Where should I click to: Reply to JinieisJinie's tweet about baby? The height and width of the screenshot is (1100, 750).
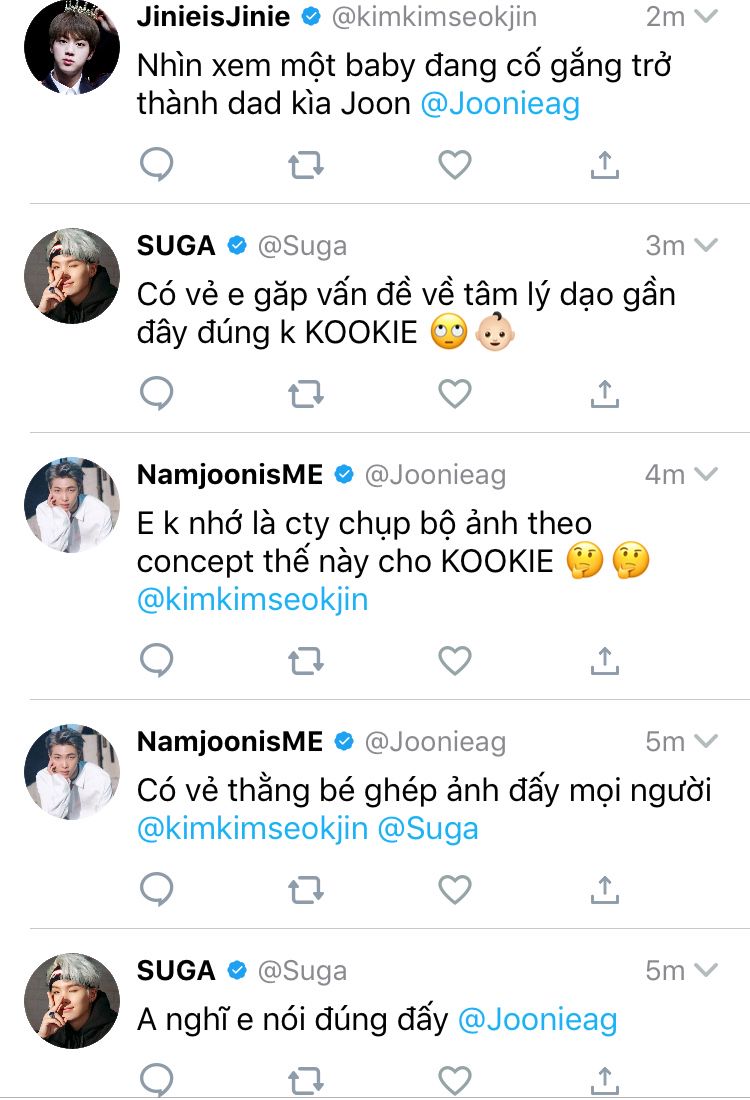click(156, 165)
